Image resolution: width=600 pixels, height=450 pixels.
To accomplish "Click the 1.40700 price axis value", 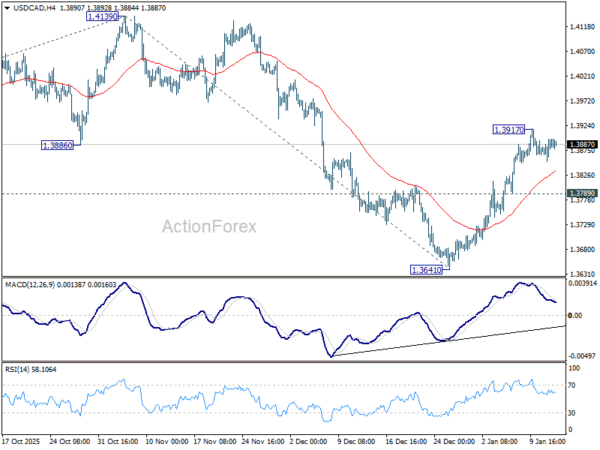I will tap(582, 52).
